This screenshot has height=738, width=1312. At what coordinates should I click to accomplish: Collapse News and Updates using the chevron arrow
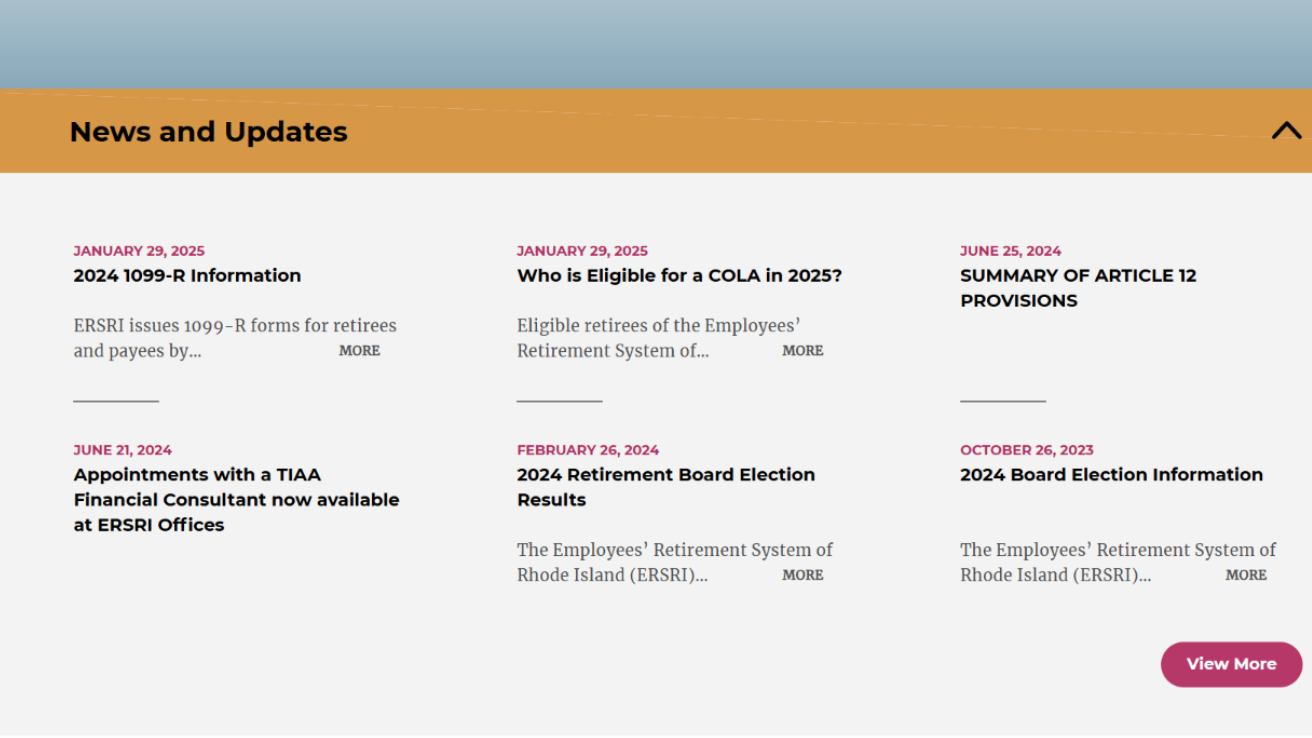[1286, 131]
